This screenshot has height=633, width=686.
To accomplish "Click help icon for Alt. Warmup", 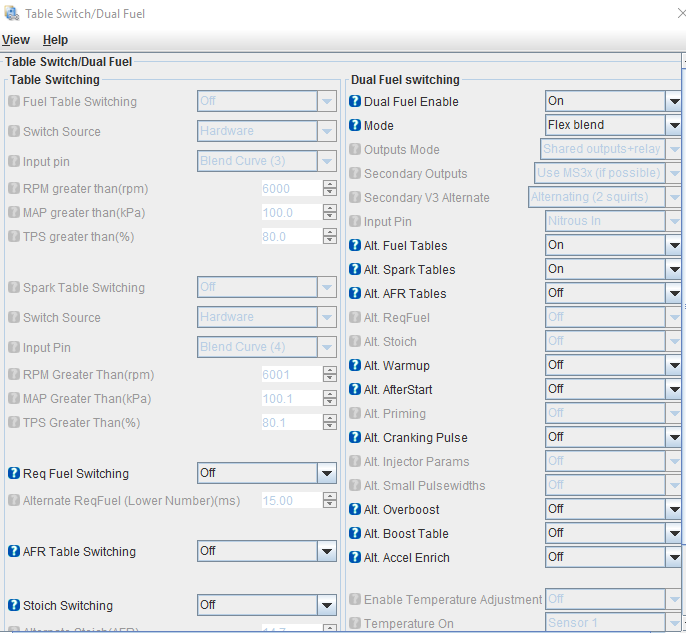I will coord(355,365).
